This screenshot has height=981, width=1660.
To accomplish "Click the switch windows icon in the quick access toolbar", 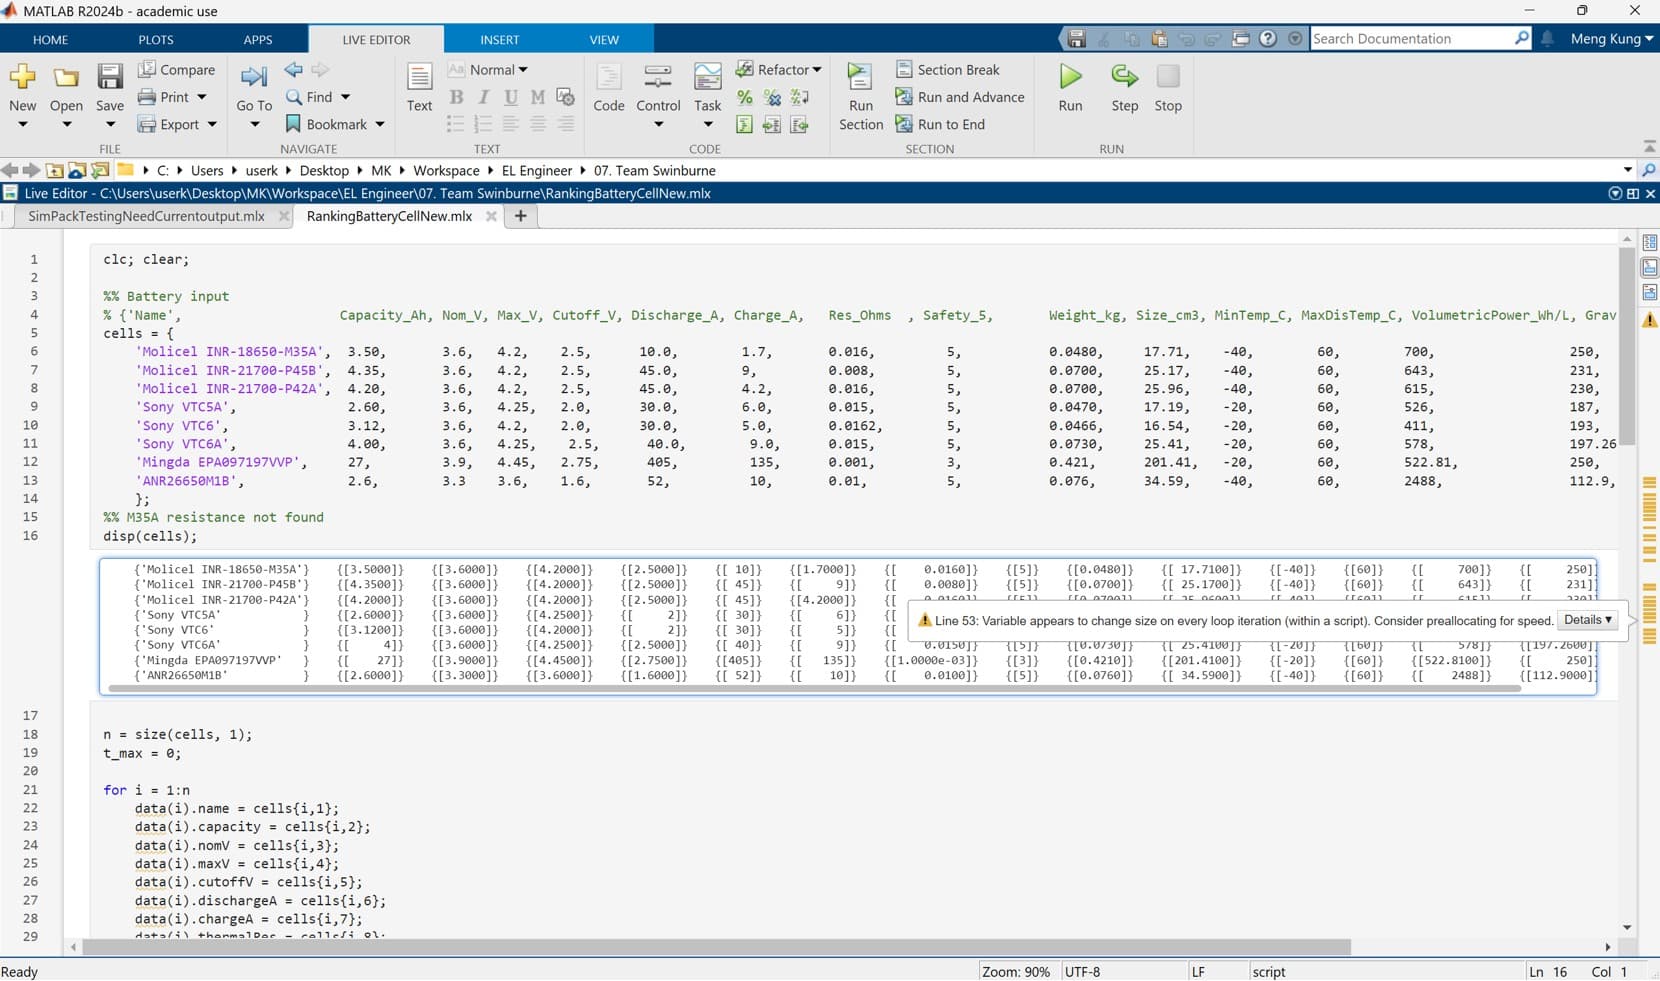I will (x=1241, y=39).
